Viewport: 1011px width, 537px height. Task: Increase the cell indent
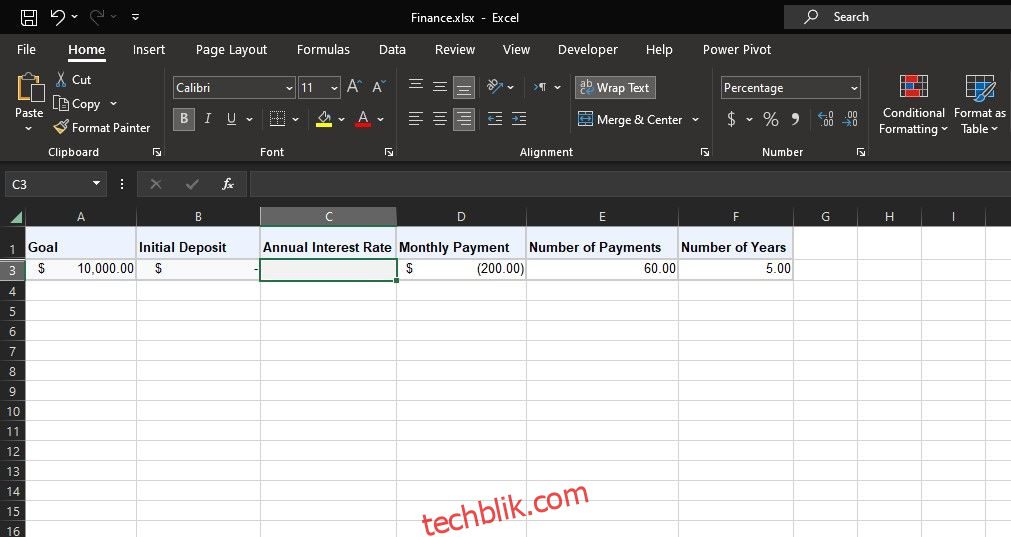(x=519, y=119)
